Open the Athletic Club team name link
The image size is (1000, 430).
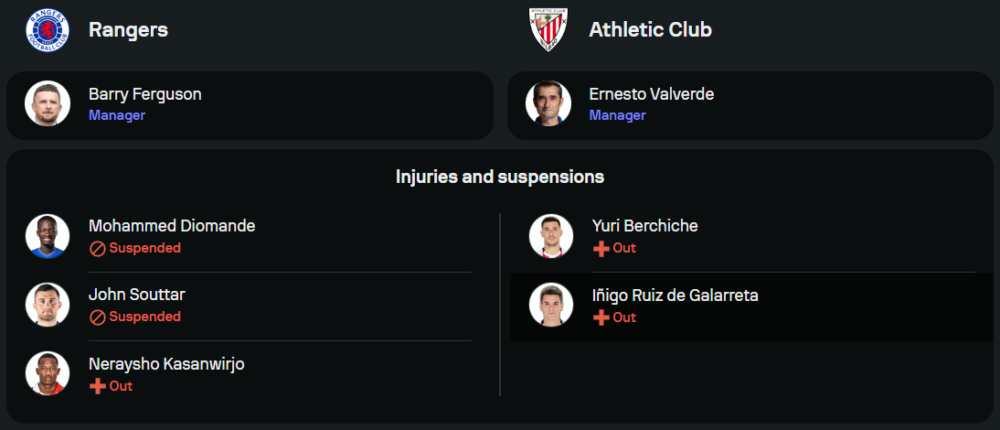650,30
